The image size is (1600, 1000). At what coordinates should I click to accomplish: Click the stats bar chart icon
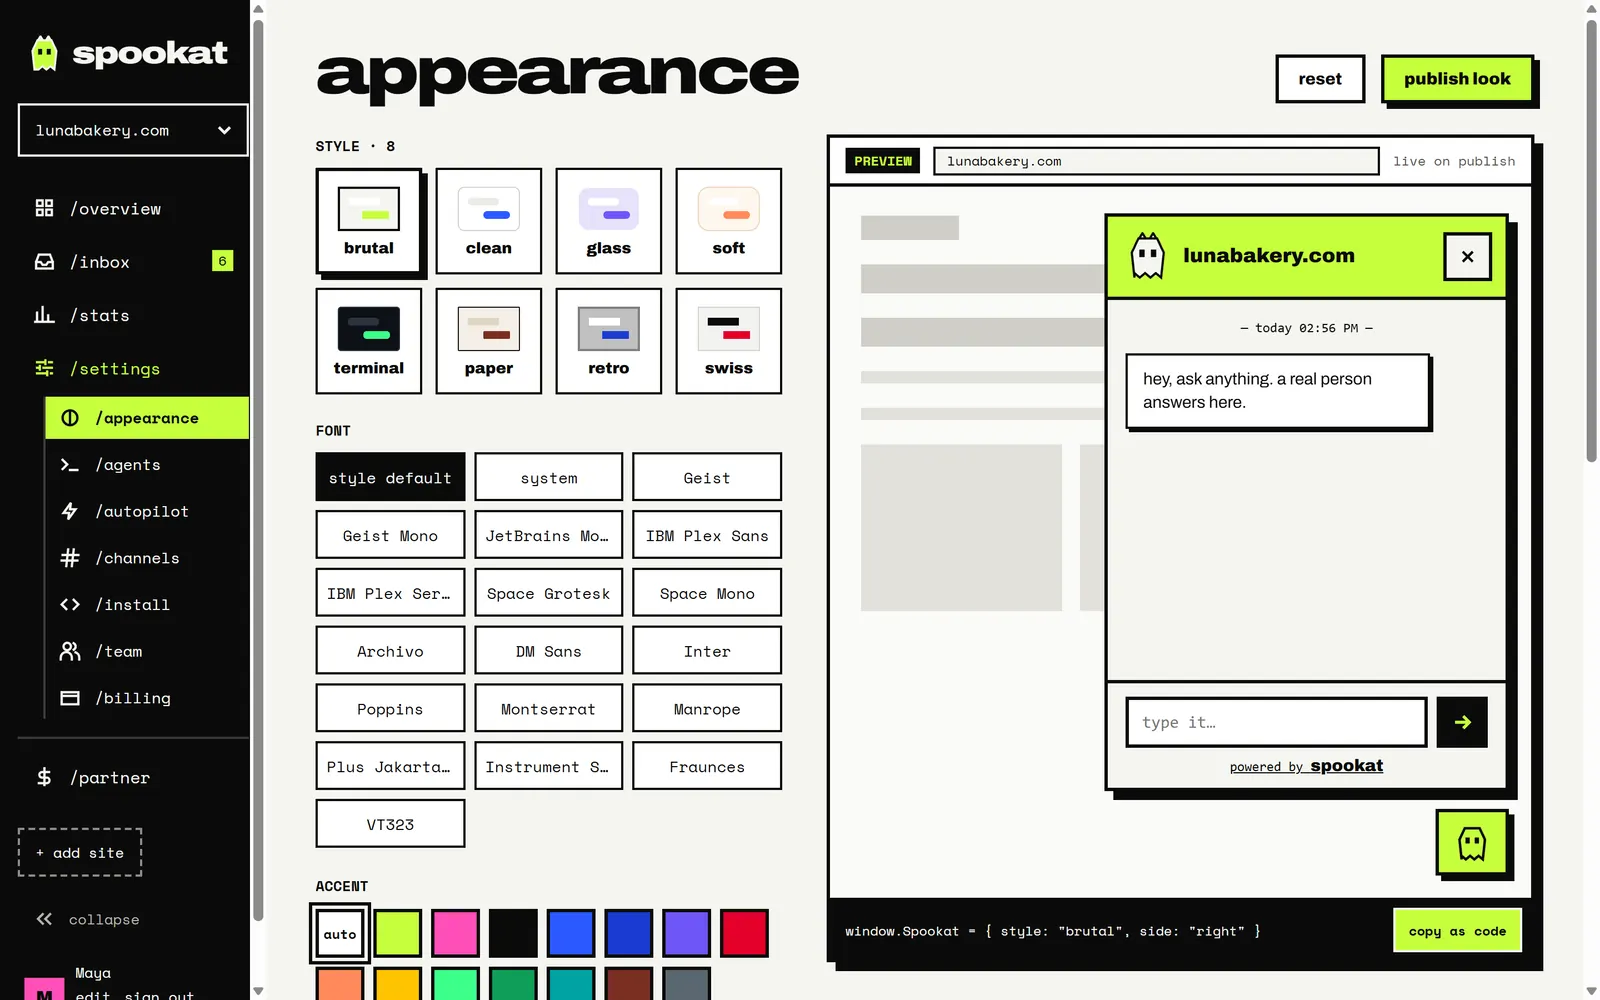[44, 315]
